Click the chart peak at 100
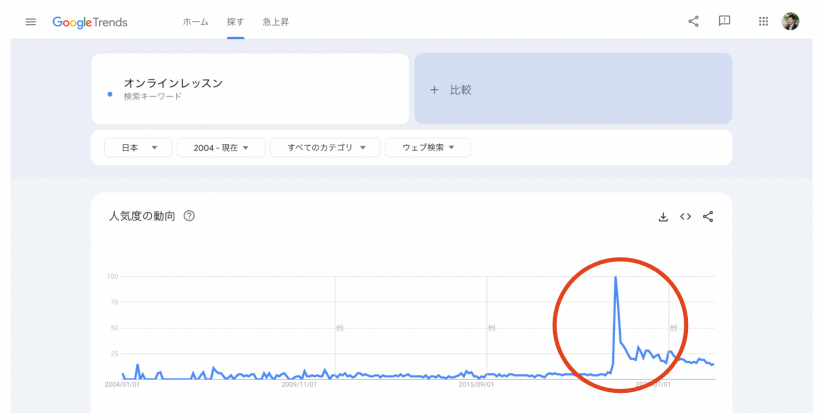This screenshot has width=822, height=420. click(615, 277)
